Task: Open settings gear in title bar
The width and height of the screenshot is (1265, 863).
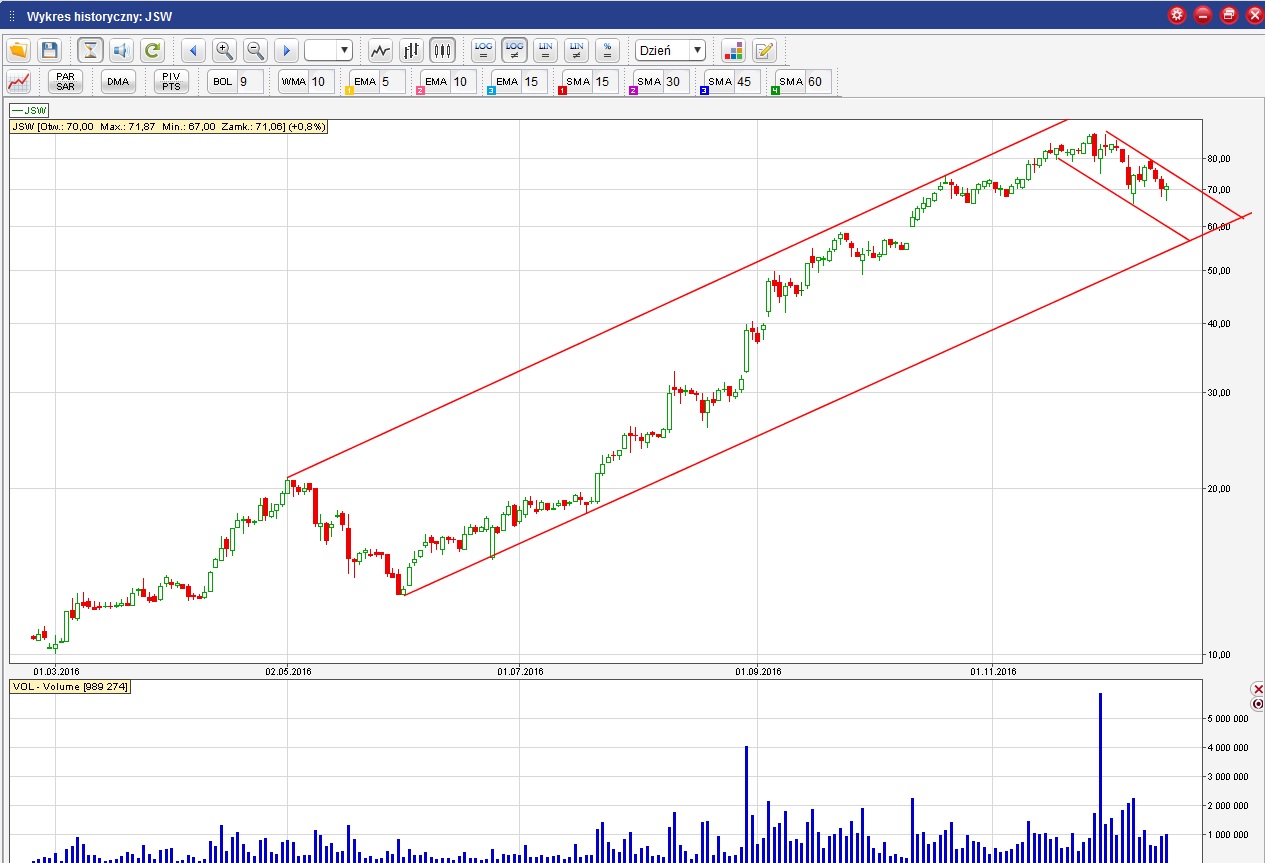Action: [1177, 15]
